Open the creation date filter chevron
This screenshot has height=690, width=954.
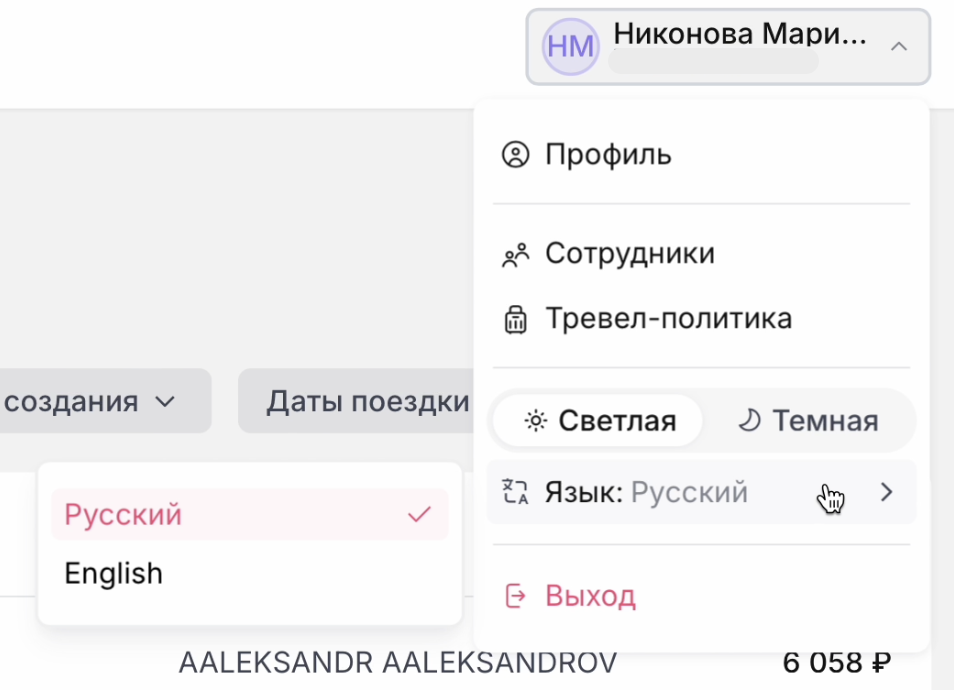pyautogui.click(x=165, y=402)
